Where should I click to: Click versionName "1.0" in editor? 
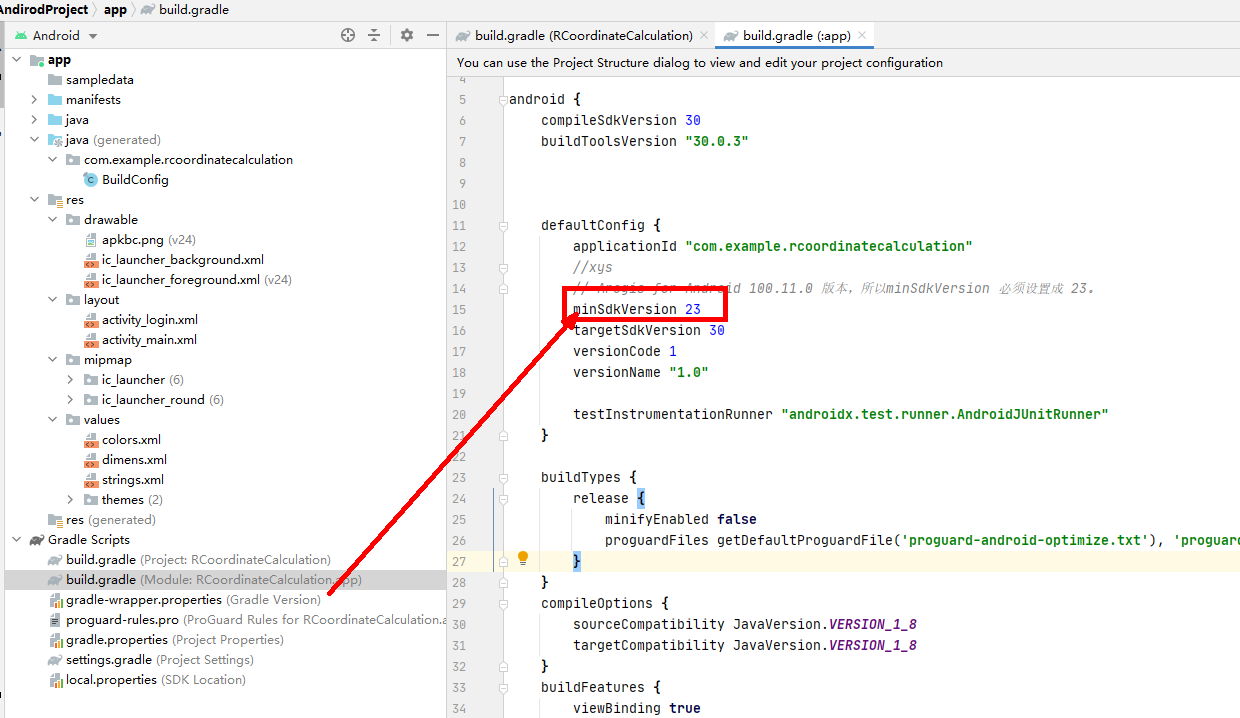pyautogui.click(x=640, y=372)
